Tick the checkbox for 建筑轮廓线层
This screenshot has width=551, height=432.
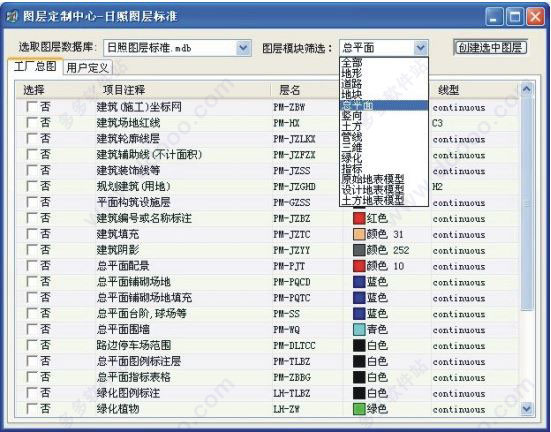point(32,138)
